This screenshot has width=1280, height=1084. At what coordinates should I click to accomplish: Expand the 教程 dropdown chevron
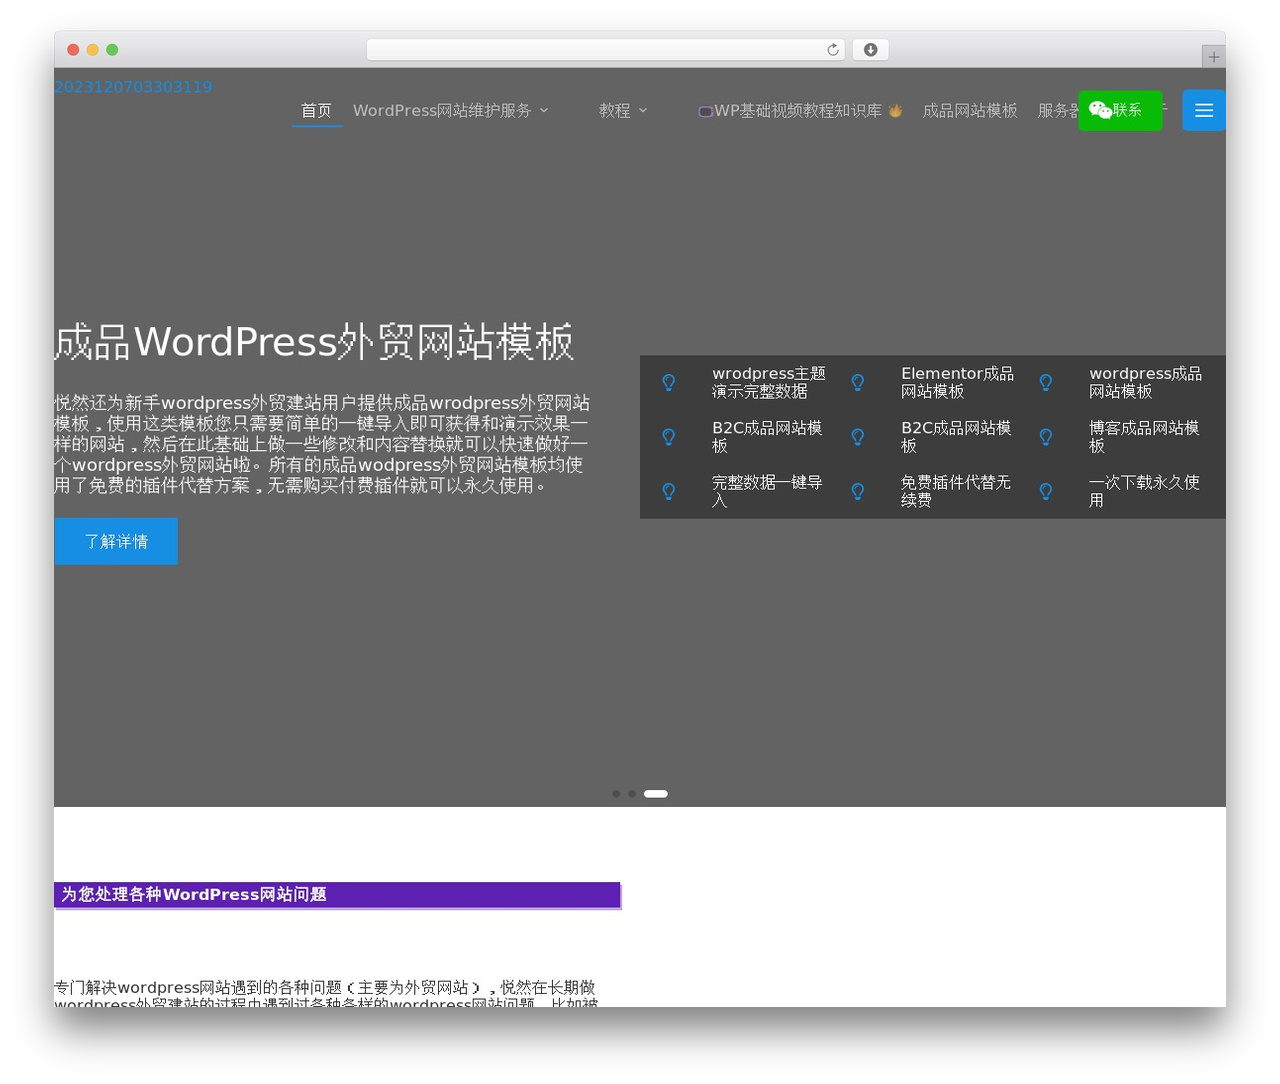tap(643, 110)
